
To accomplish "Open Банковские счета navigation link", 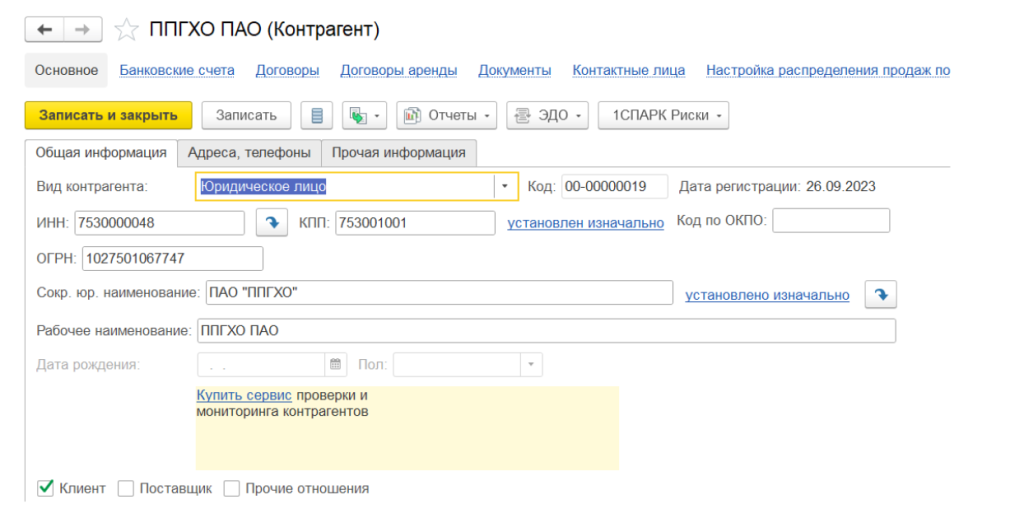I will pyautogui.click(x=177, y=70).
